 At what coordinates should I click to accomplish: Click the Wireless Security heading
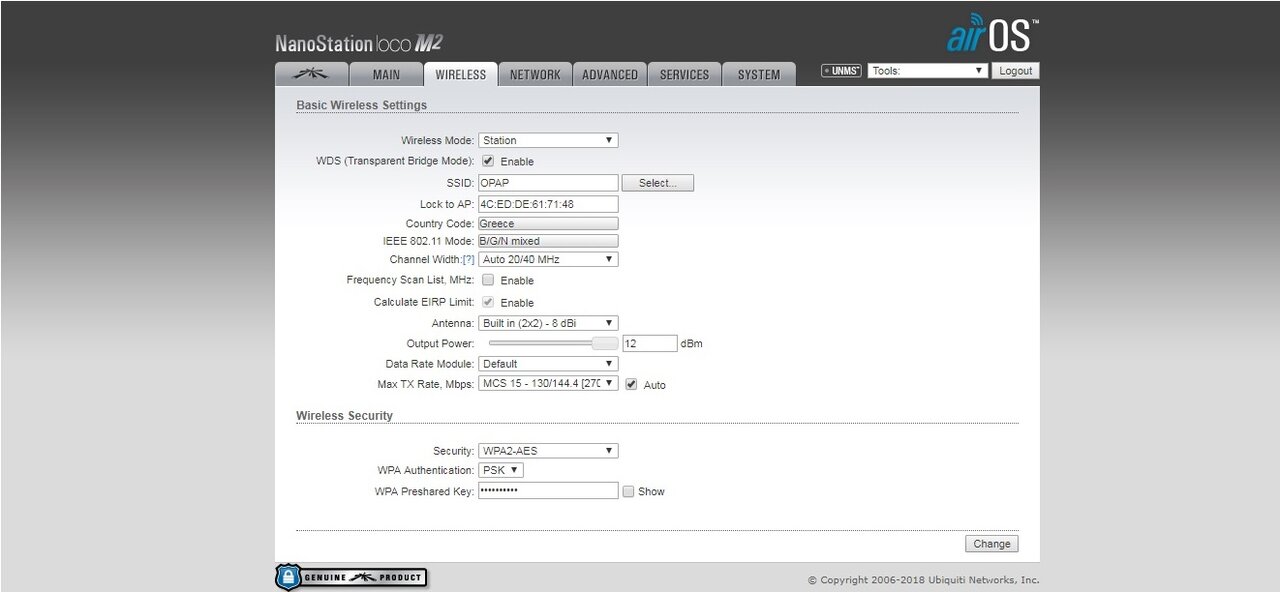point(344,416)
